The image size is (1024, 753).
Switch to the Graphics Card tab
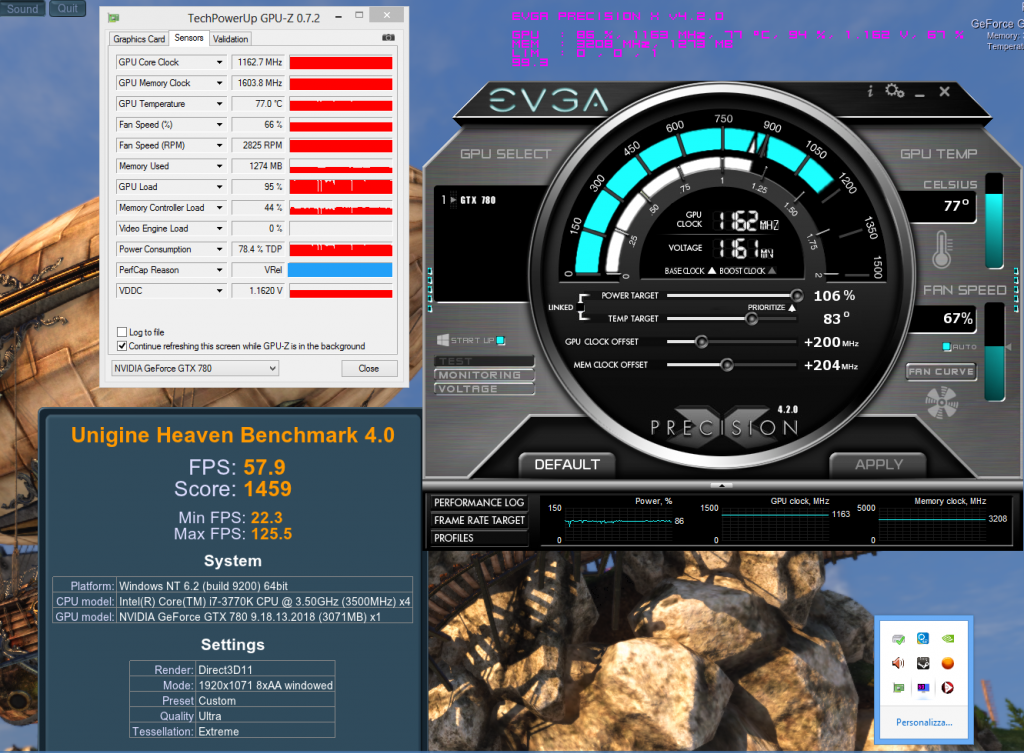coord(139,39)
